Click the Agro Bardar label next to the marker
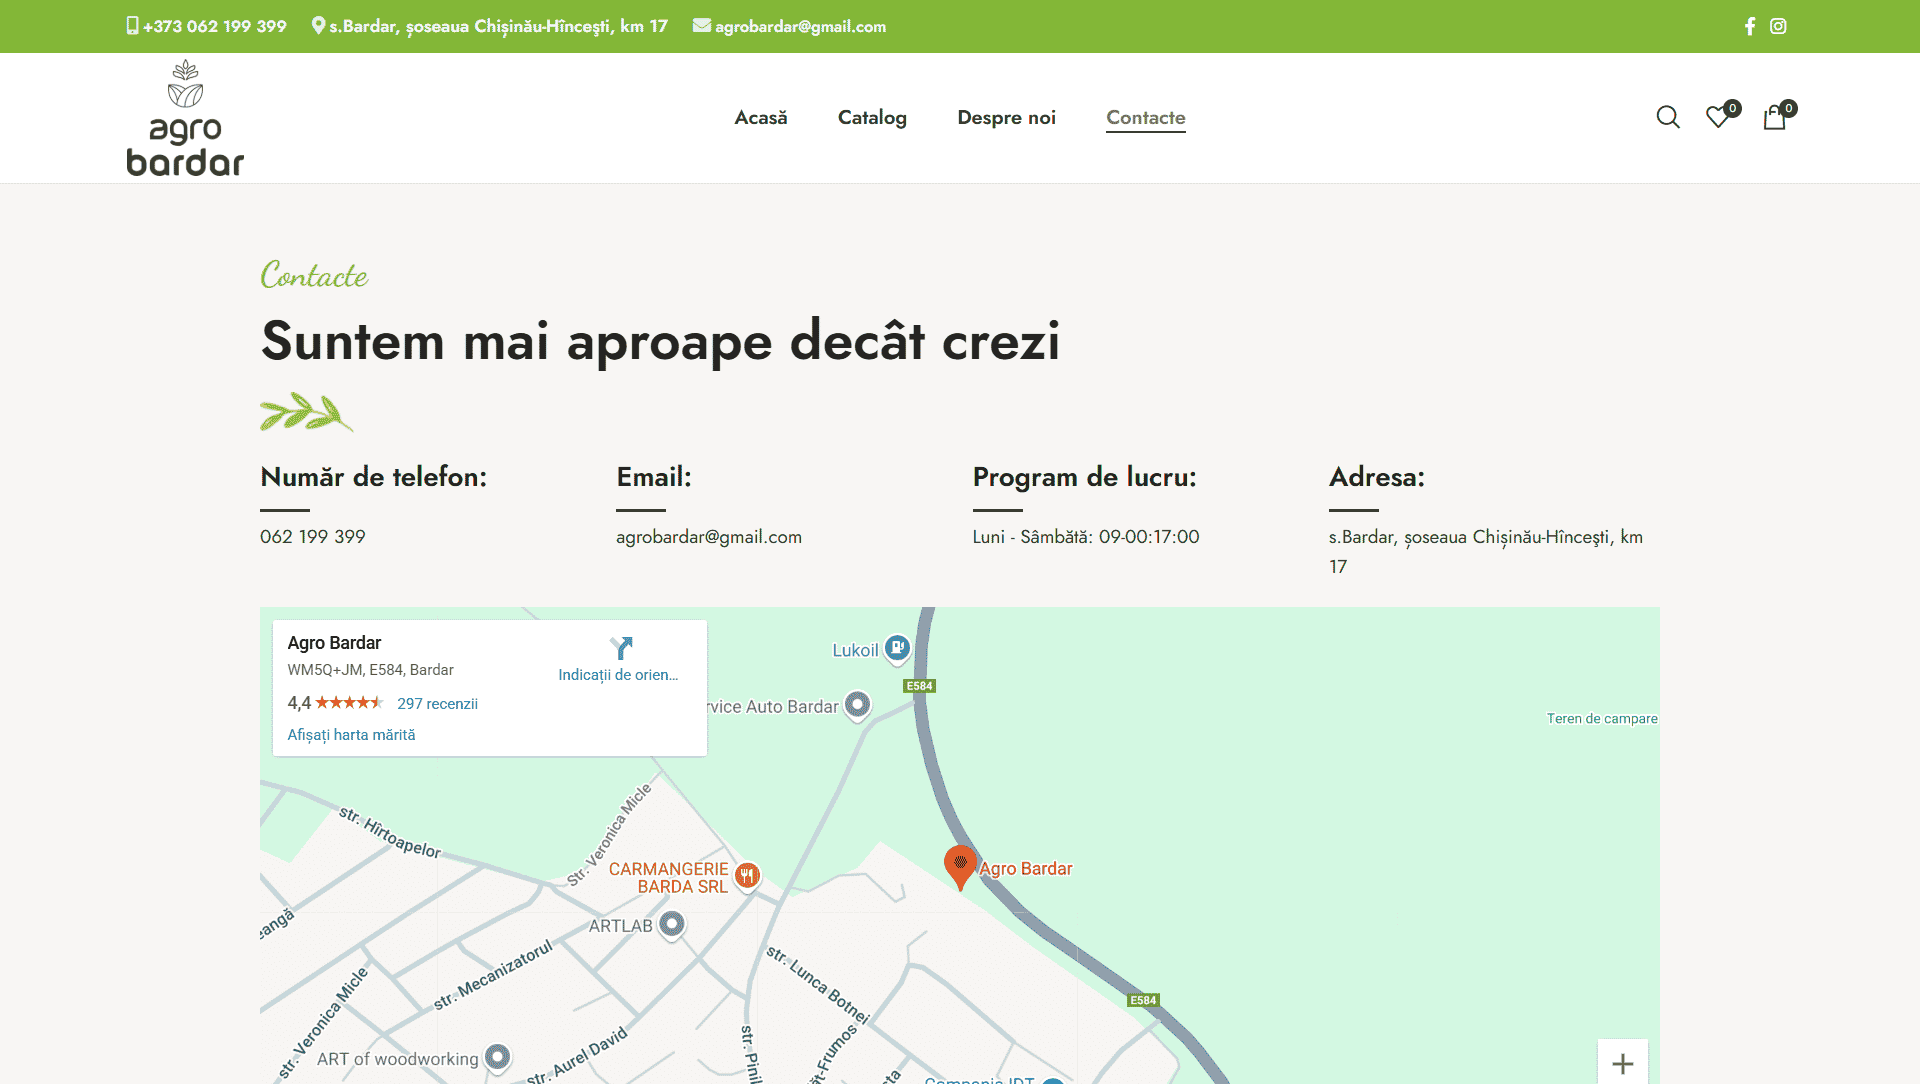This screenshot has height=1084, width=1920. click(1026, 869)
